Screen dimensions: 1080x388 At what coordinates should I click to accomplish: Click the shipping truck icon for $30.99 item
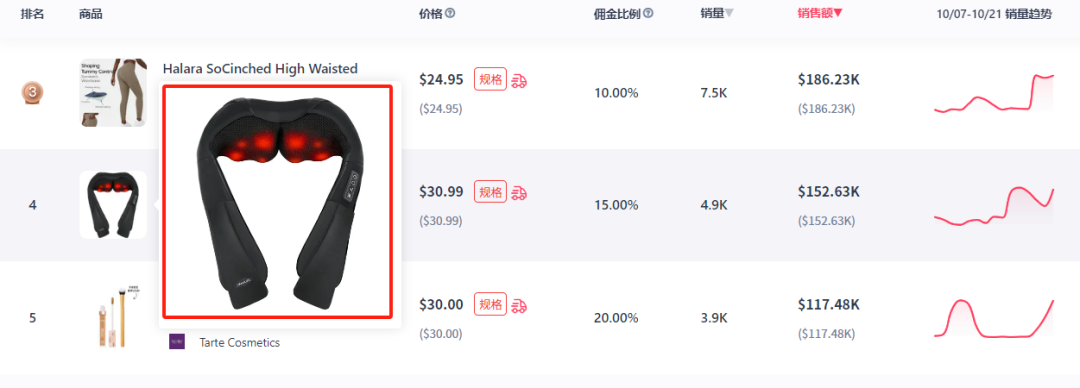pos(519,192)
